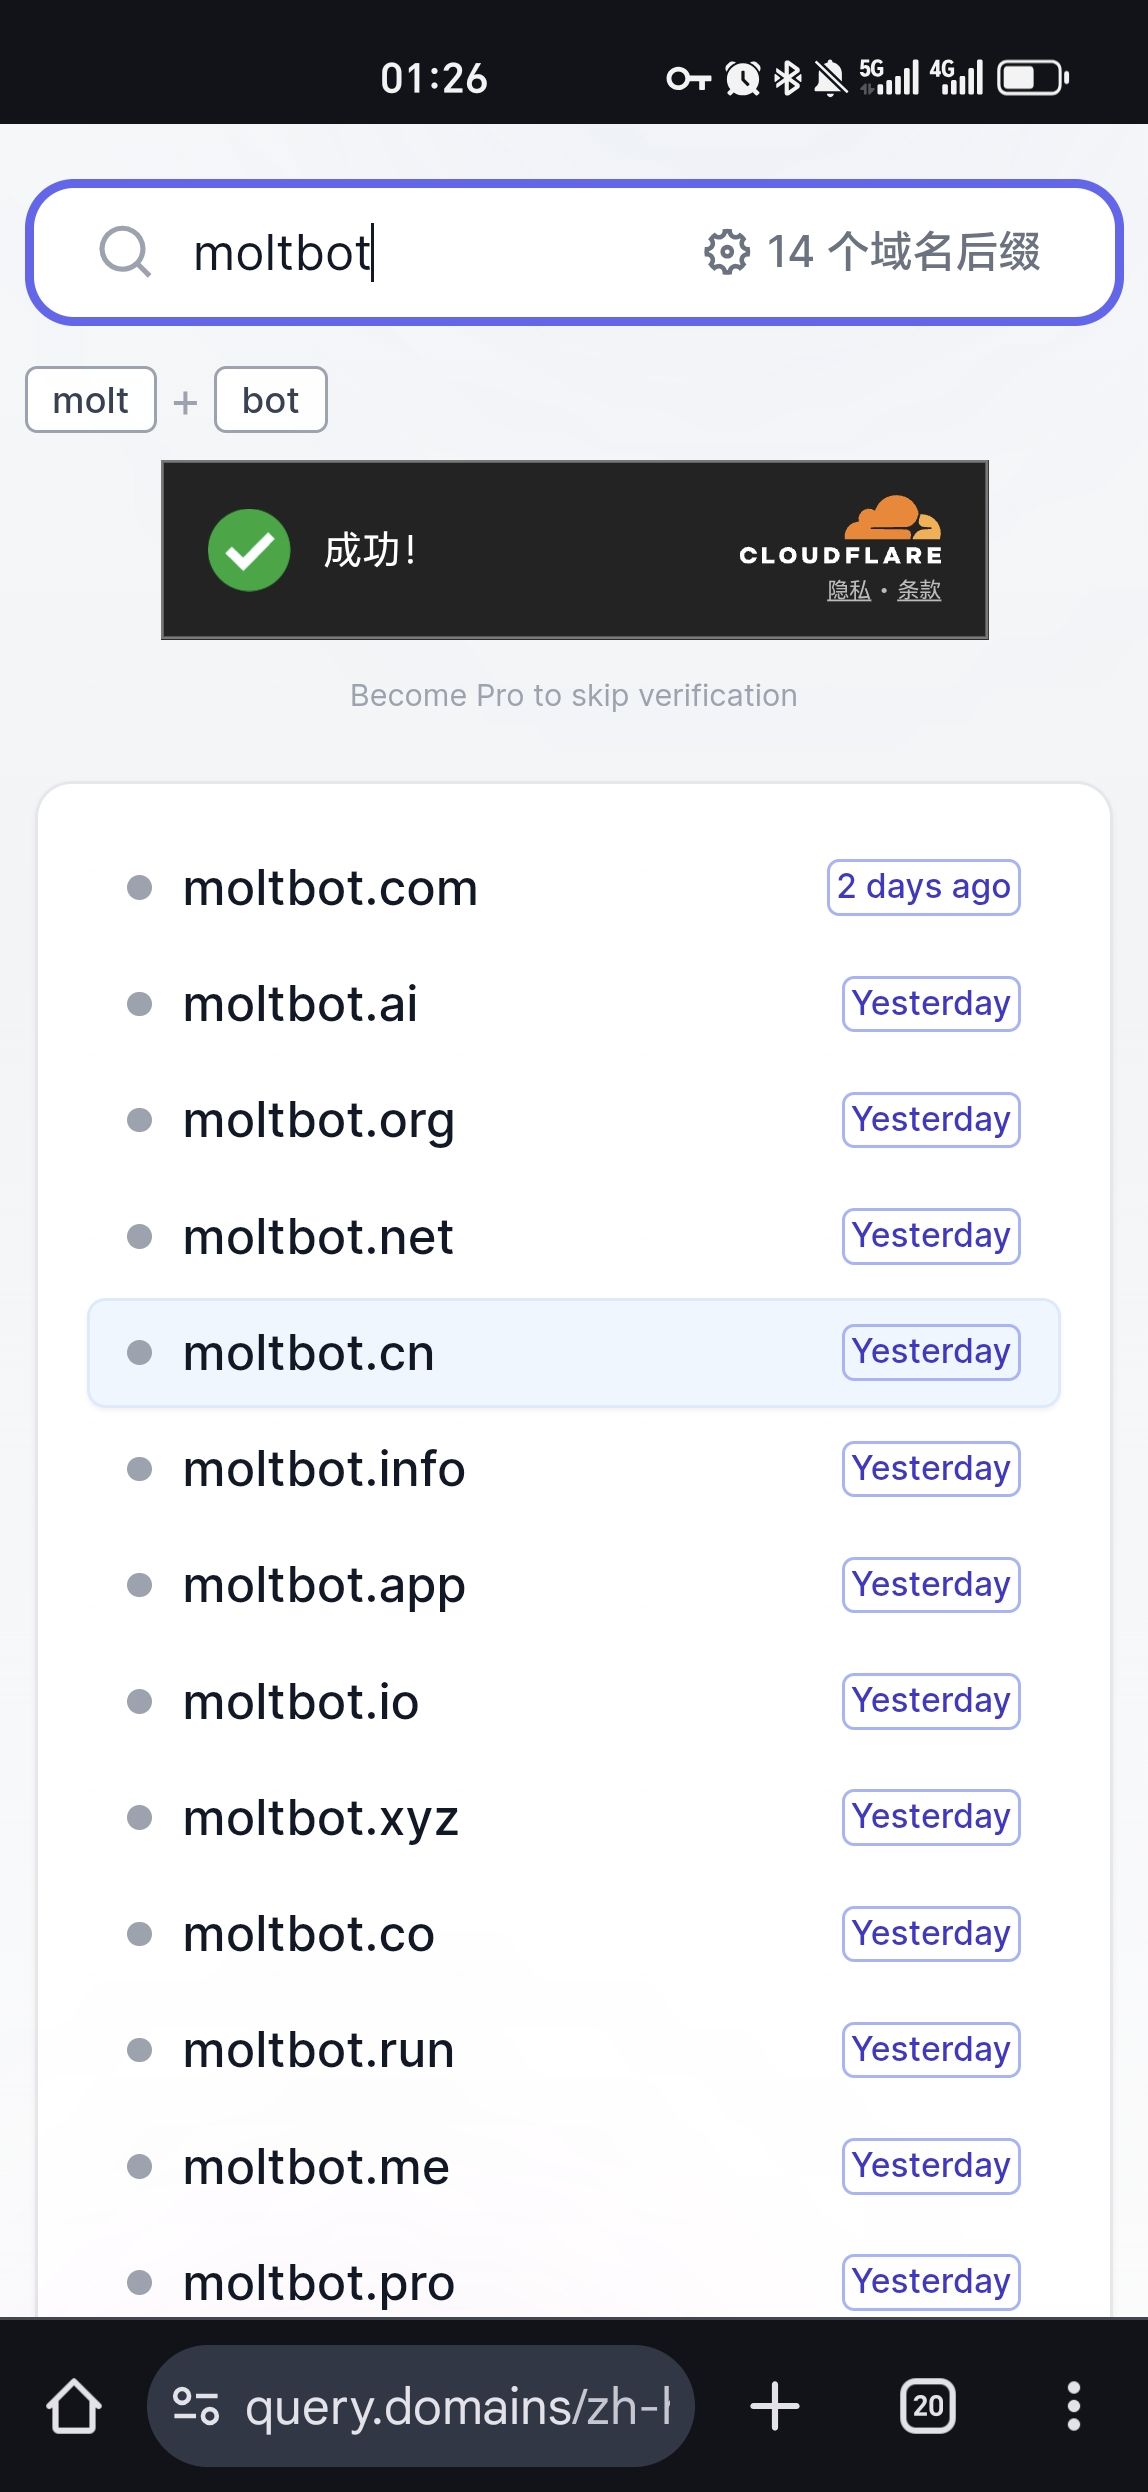
Task: Open the Cloudflare privacy link
Action: click(849, 591)
